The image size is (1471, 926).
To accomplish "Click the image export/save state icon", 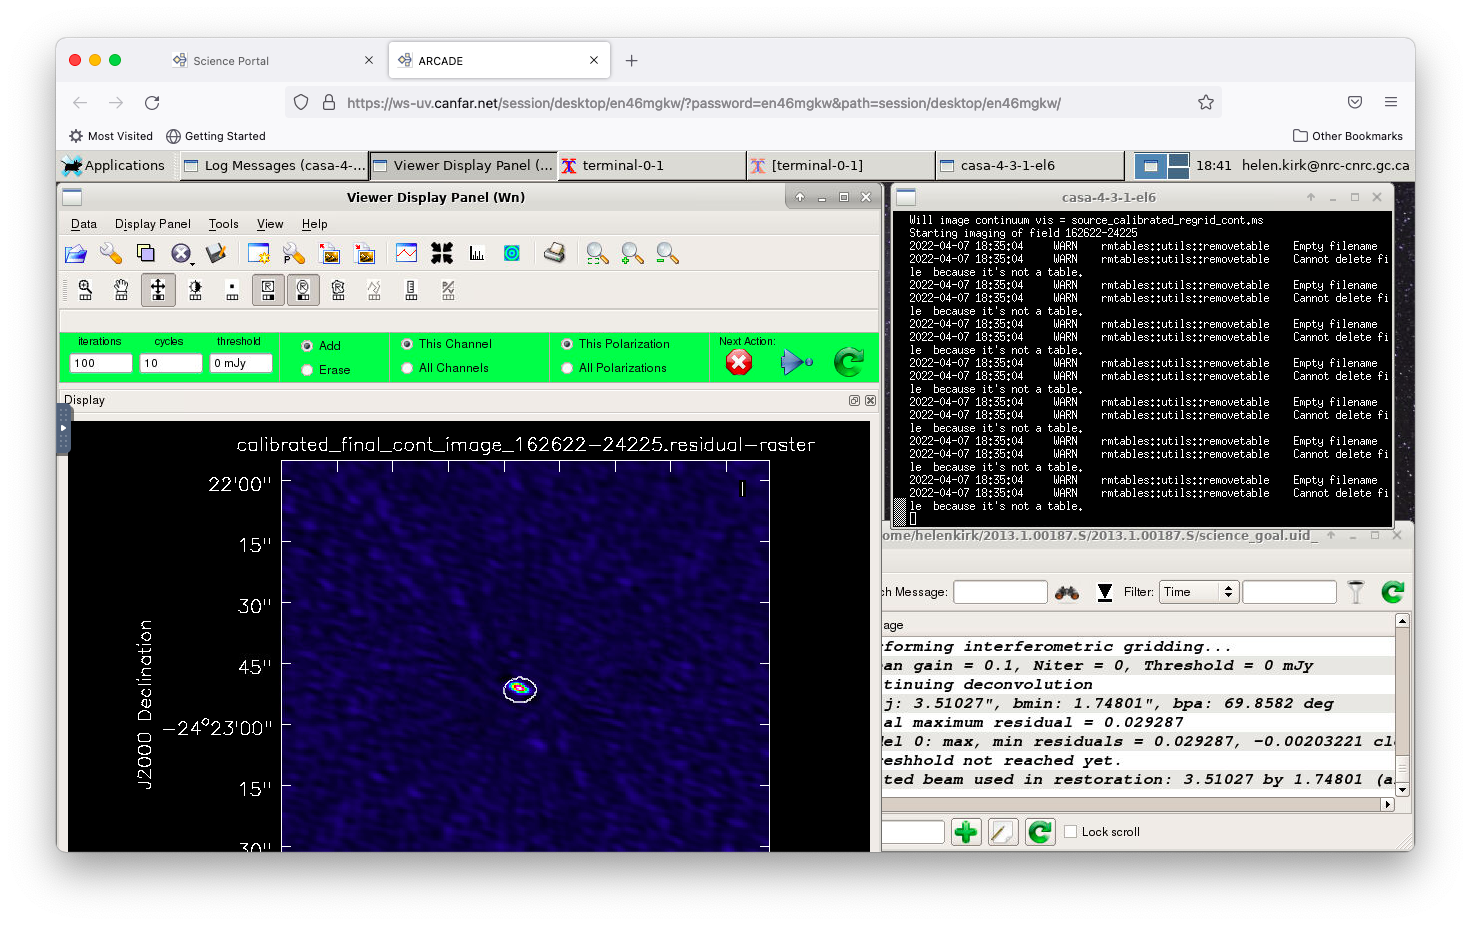I will 365,254.
